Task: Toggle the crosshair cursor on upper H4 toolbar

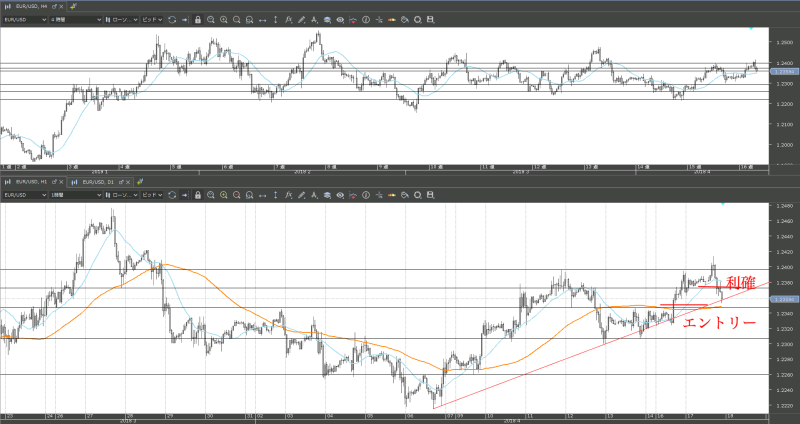Action: [x=379, y=20]
